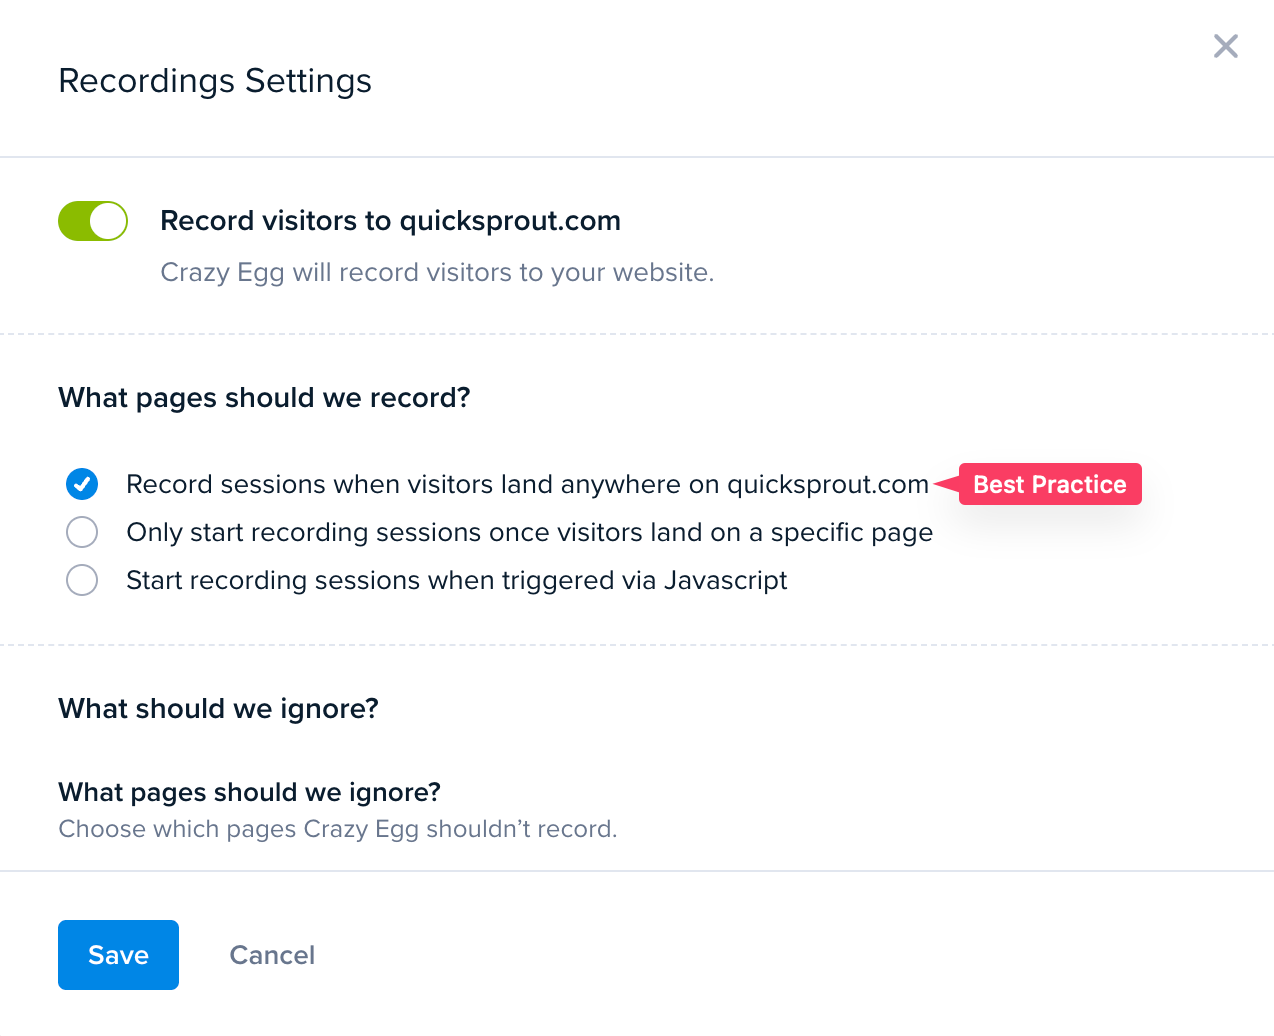1274x1036 pixels.
Task: Click the 'What pages should we ignore?' subheading
Action: (249, 792)
